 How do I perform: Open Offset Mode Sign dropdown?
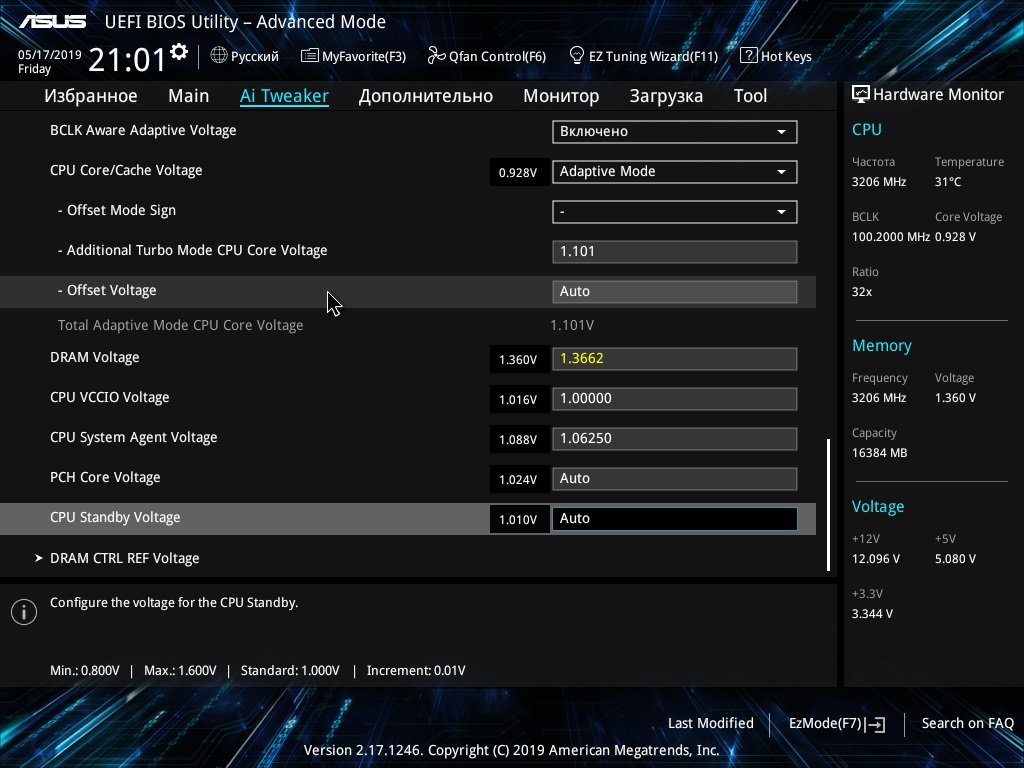click(675, 212)
